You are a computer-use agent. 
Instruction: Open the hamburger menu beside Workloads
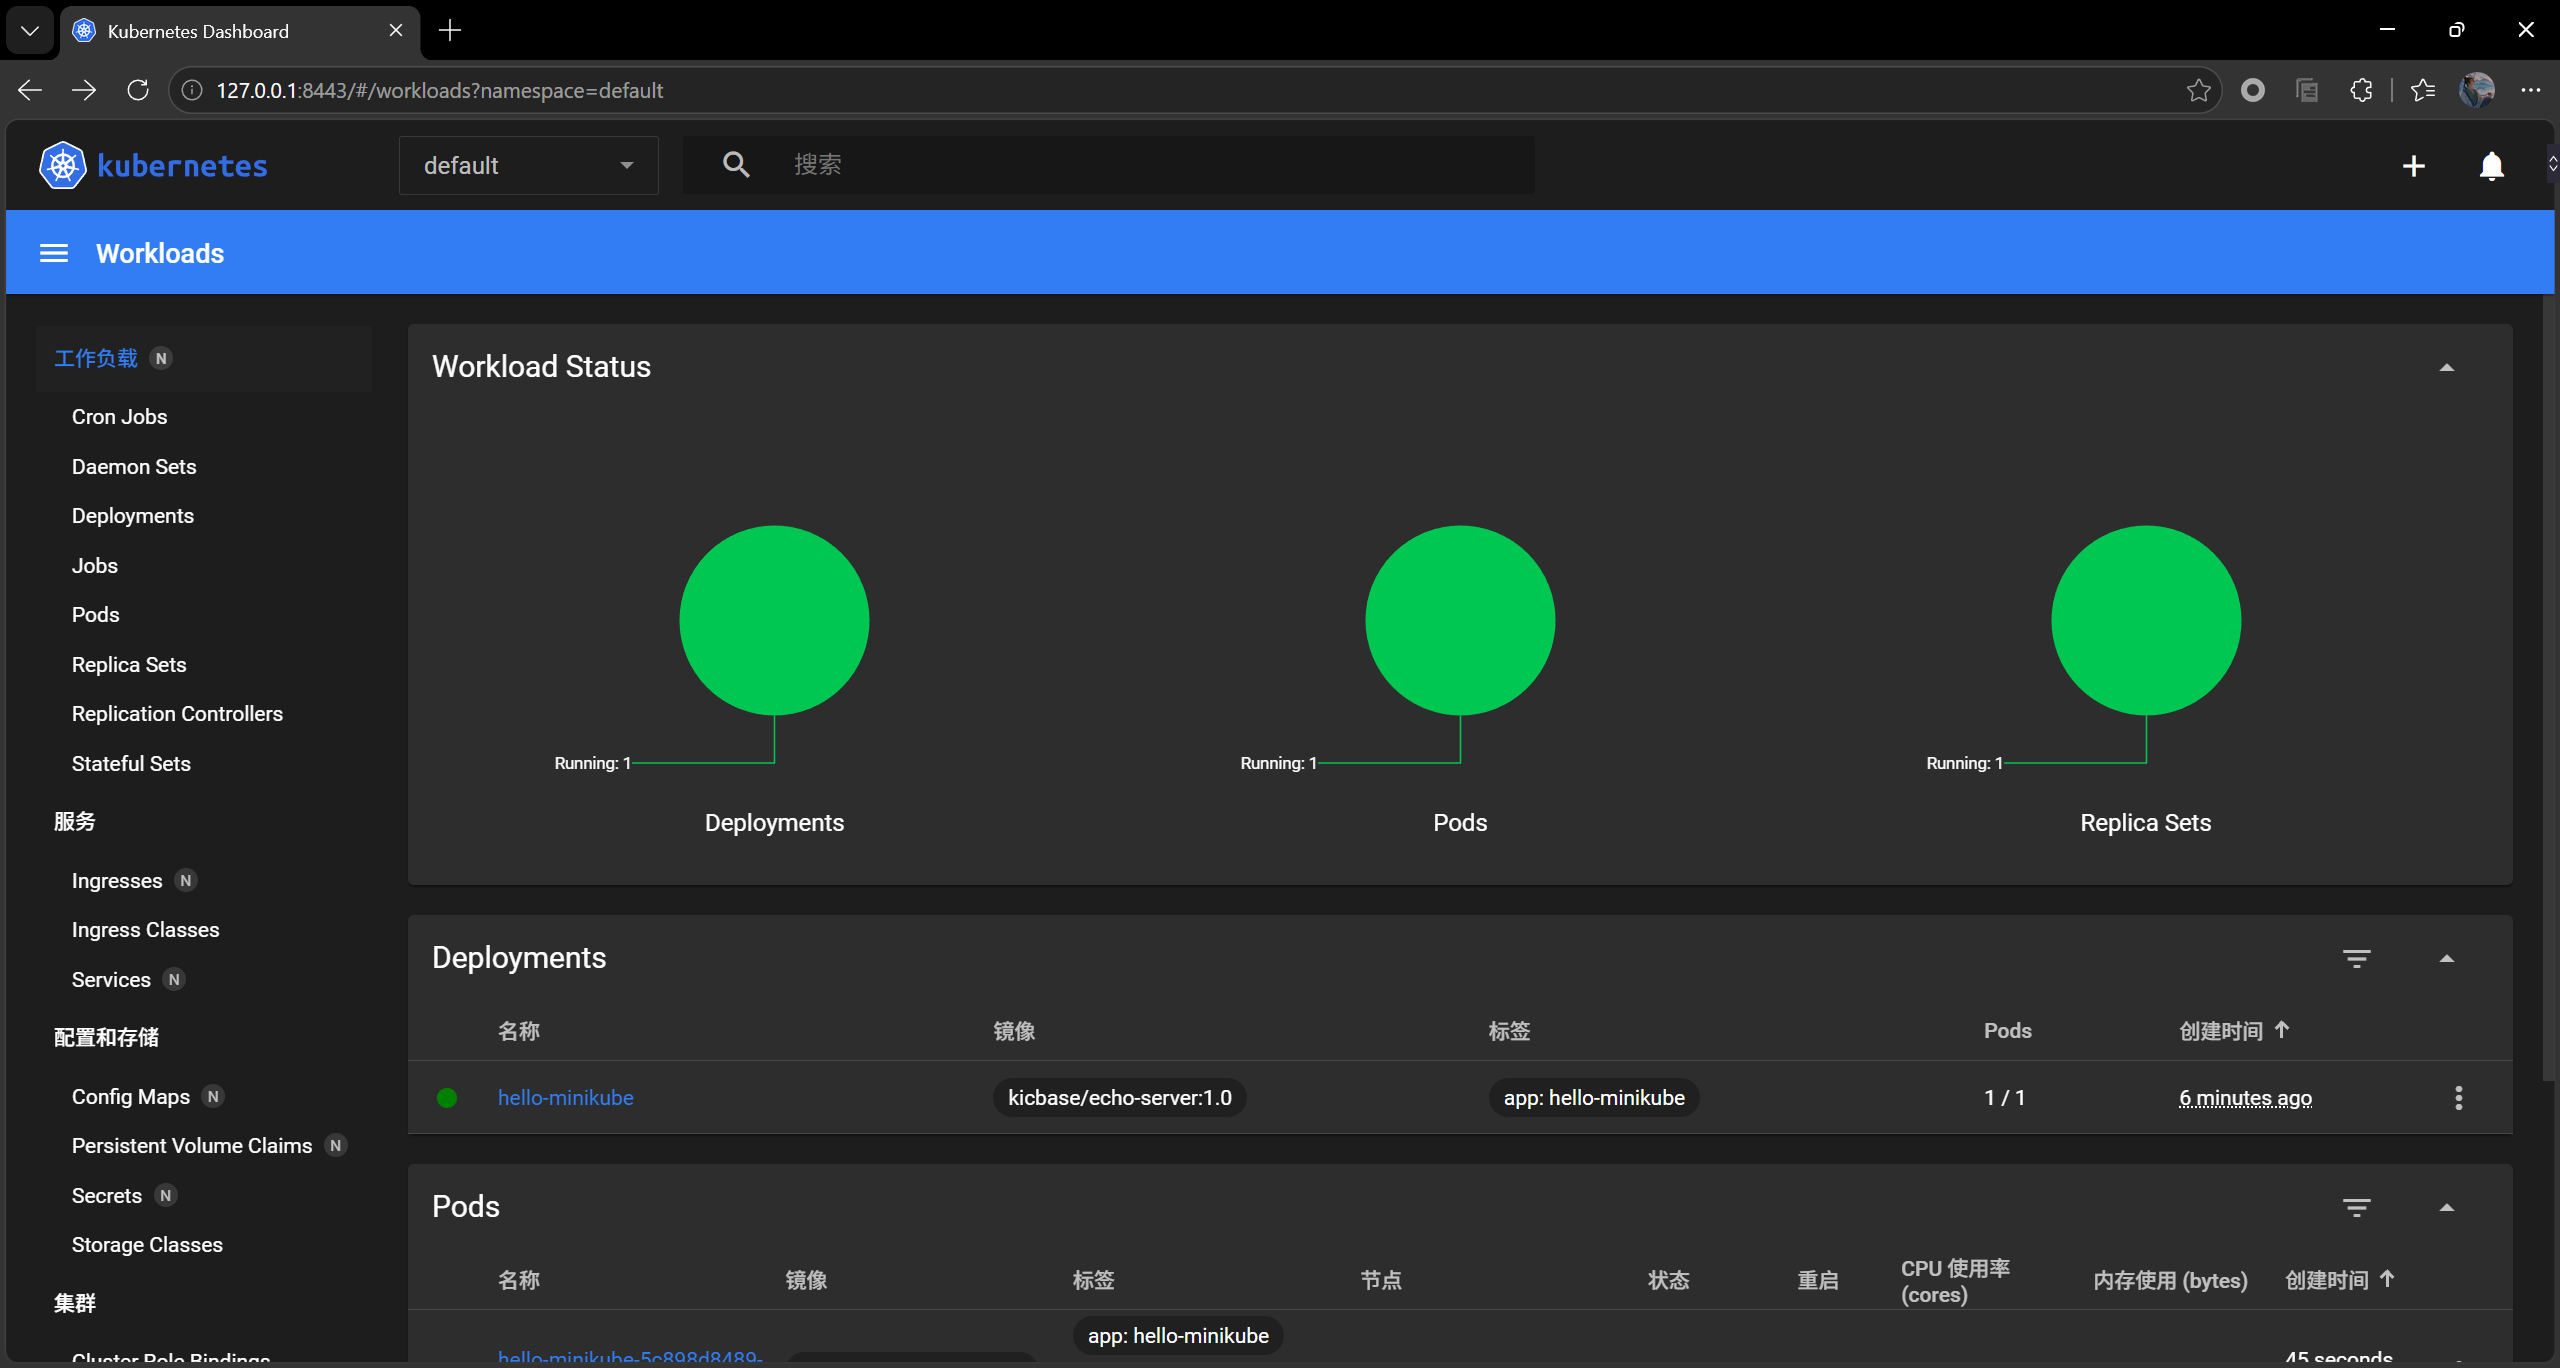point(54,254)
